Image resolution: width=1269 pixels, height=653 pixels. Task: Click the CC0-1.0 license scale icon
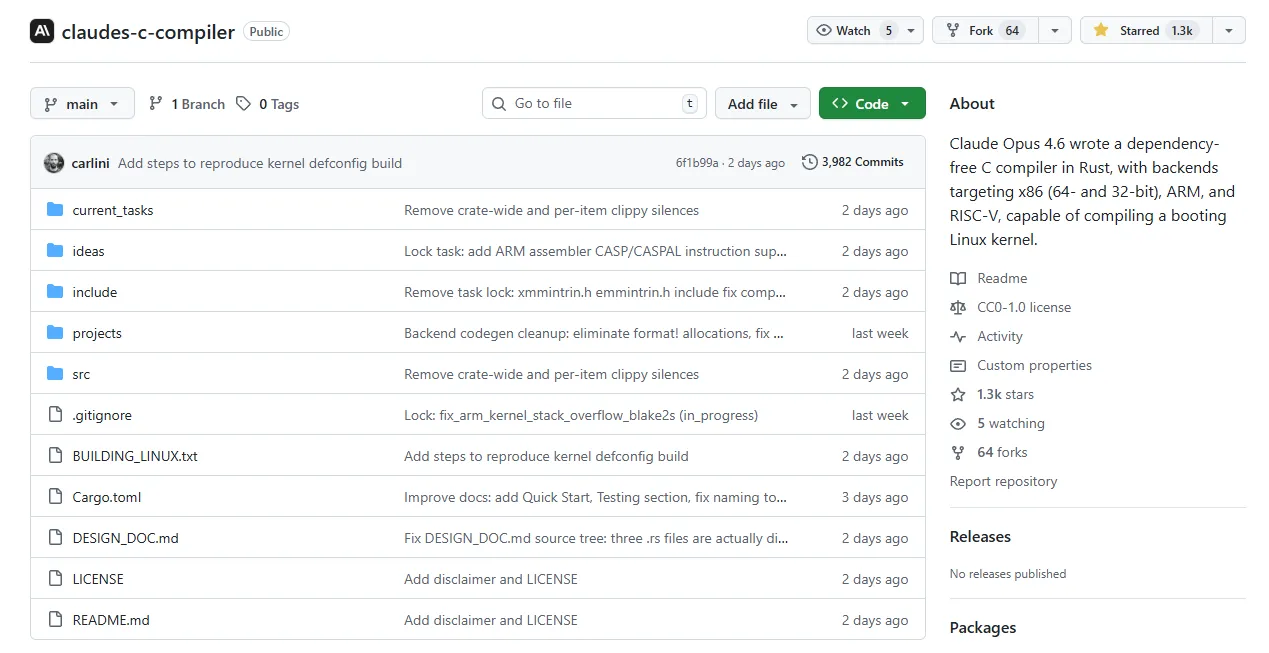tap(958, 307)
